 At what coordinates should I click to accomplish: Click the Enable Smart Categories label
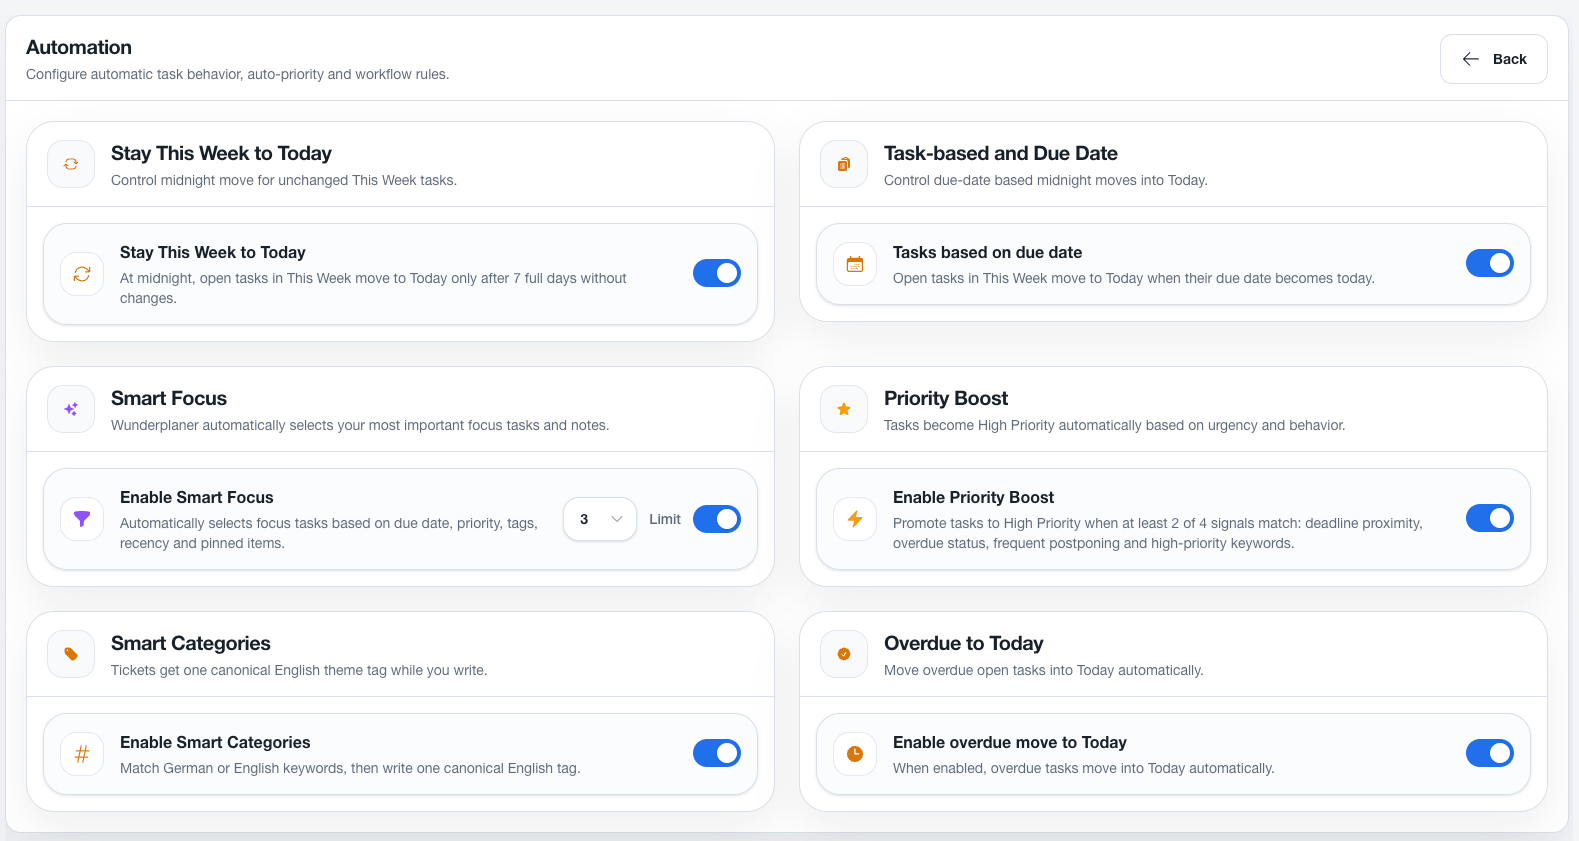pos(215,742)
